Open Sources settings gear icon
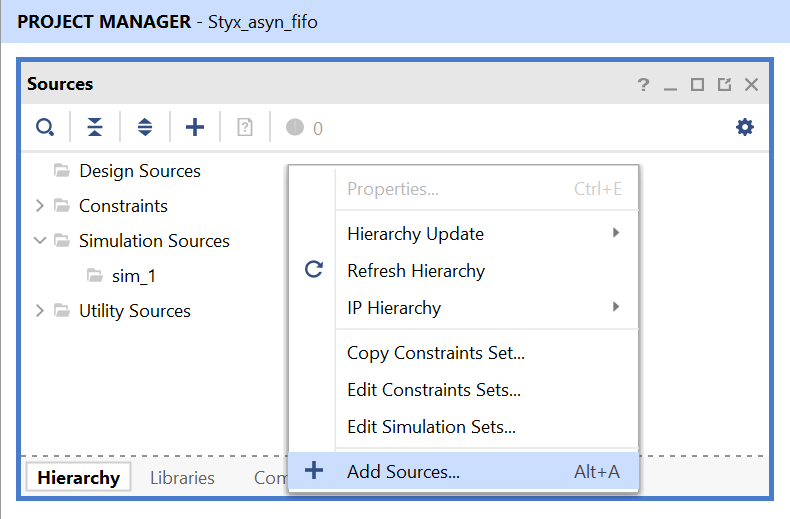This screenshot has height=519, width=790. coord(745,127)
